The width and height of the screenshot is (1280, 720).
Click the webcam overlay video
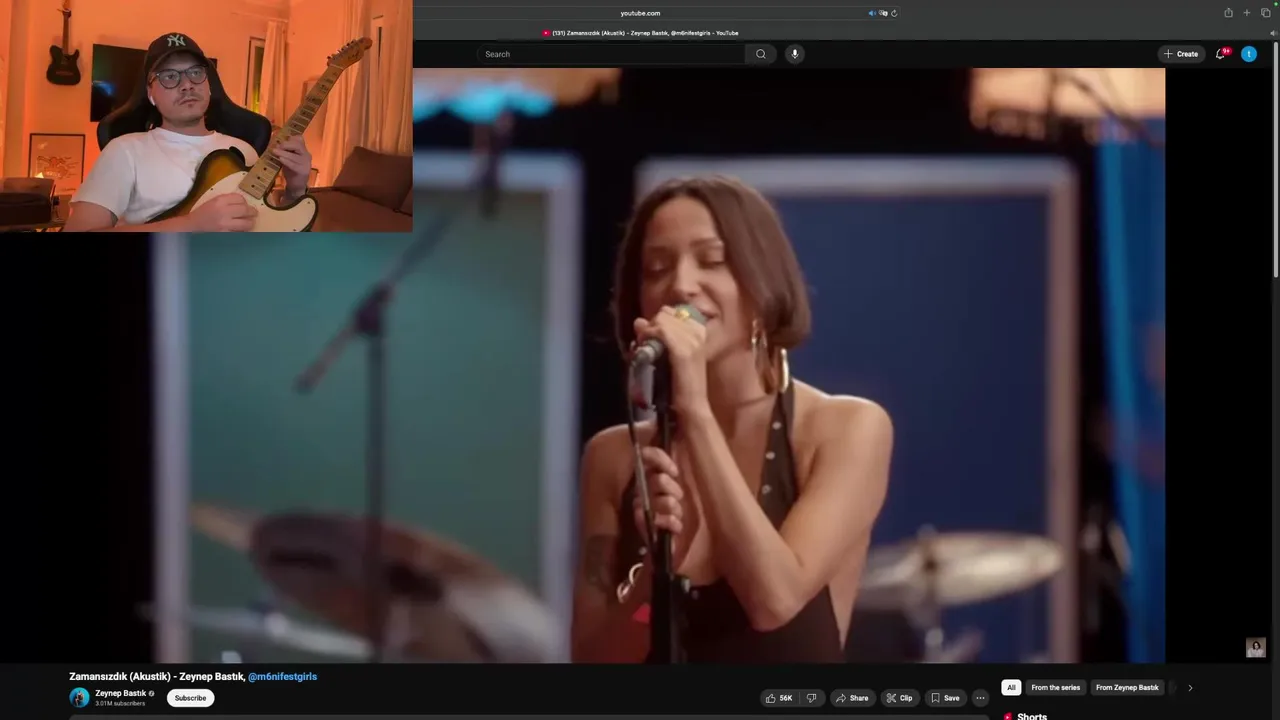(206, 116)
